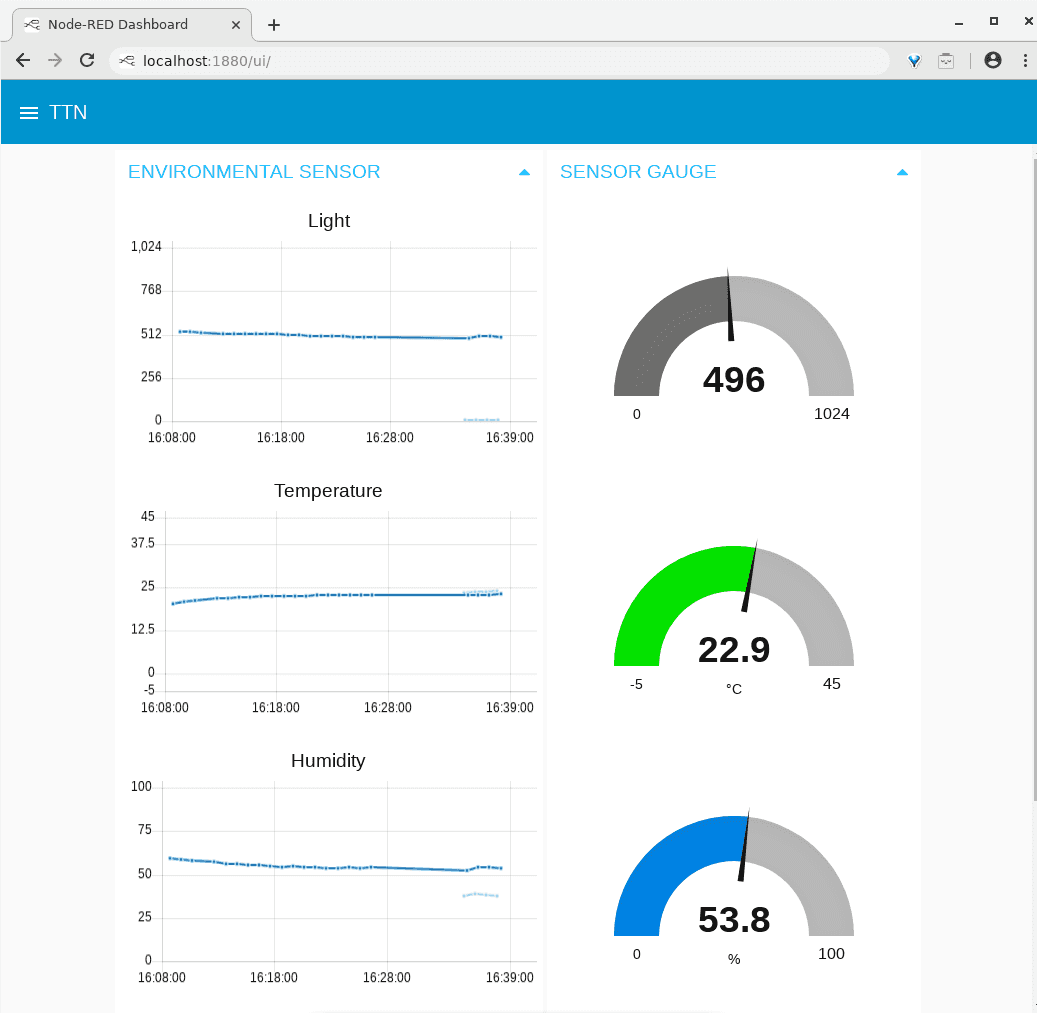Open the browser profile account icon
The image size is (1037, 1013).
point(992,60)
